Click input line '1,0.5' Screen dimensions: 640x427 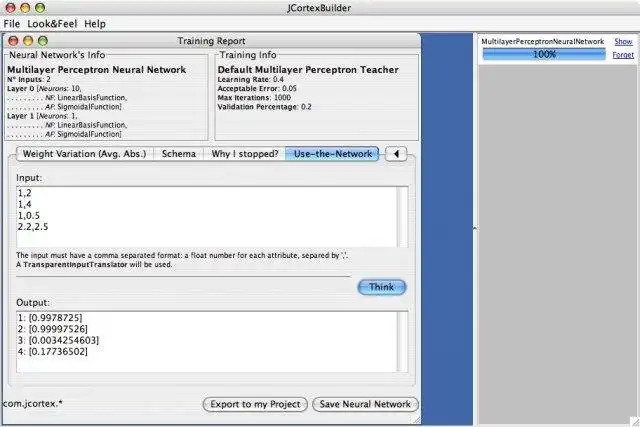click(29, 216)
